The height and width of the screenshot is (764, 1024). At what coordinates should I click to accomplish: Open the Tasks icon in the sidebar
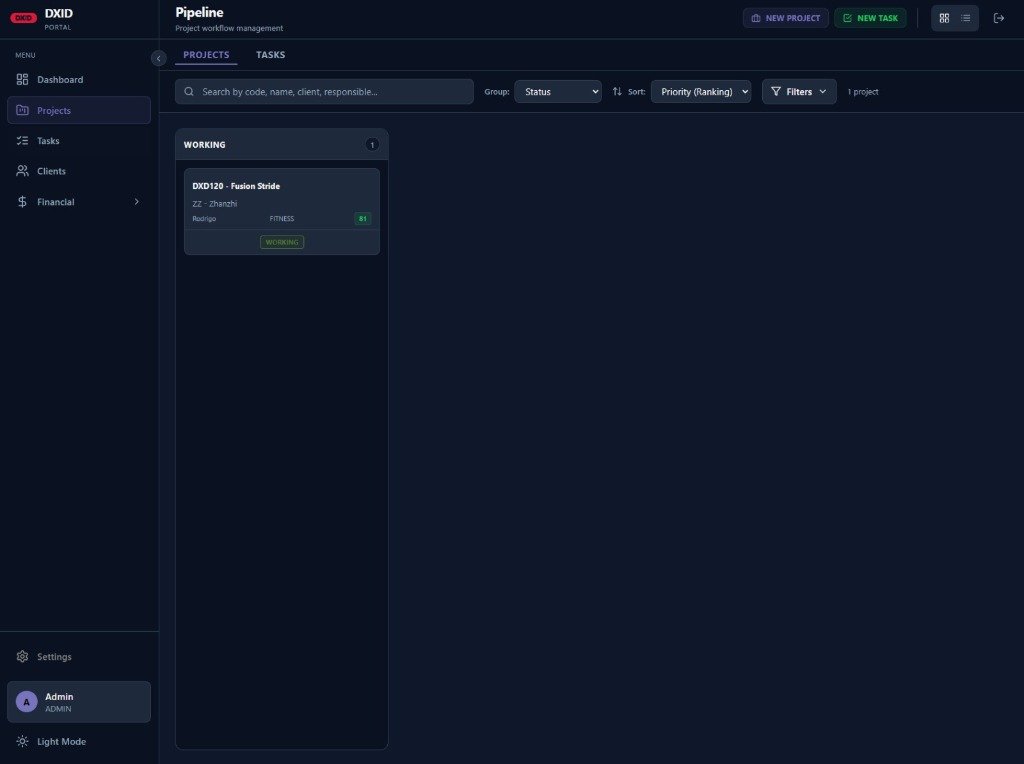point(23,140)
